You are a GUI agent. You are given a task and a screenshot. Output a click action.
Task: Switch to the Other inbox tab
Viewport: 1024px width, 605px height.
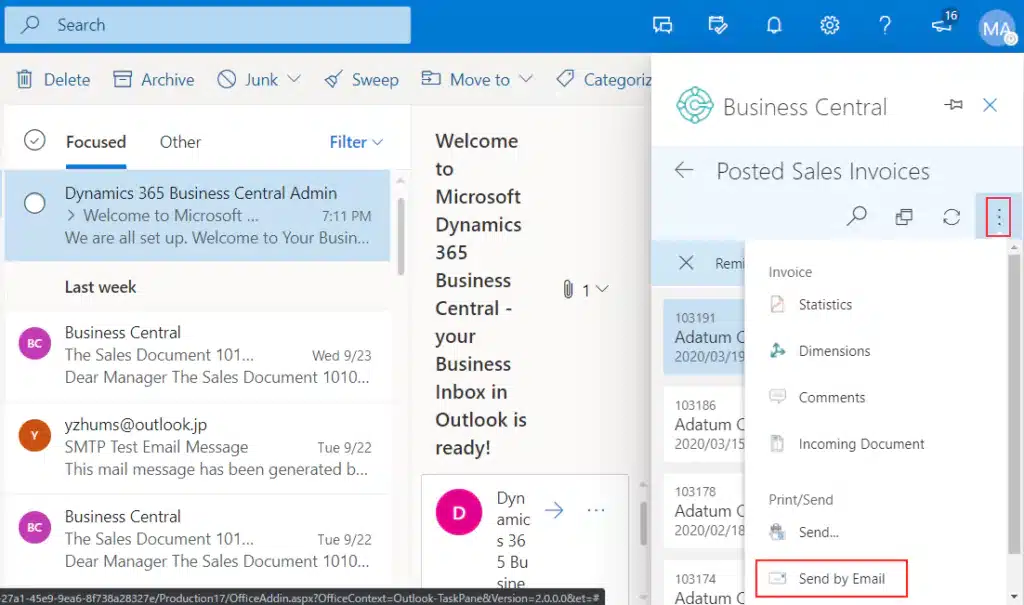(180, 142)
